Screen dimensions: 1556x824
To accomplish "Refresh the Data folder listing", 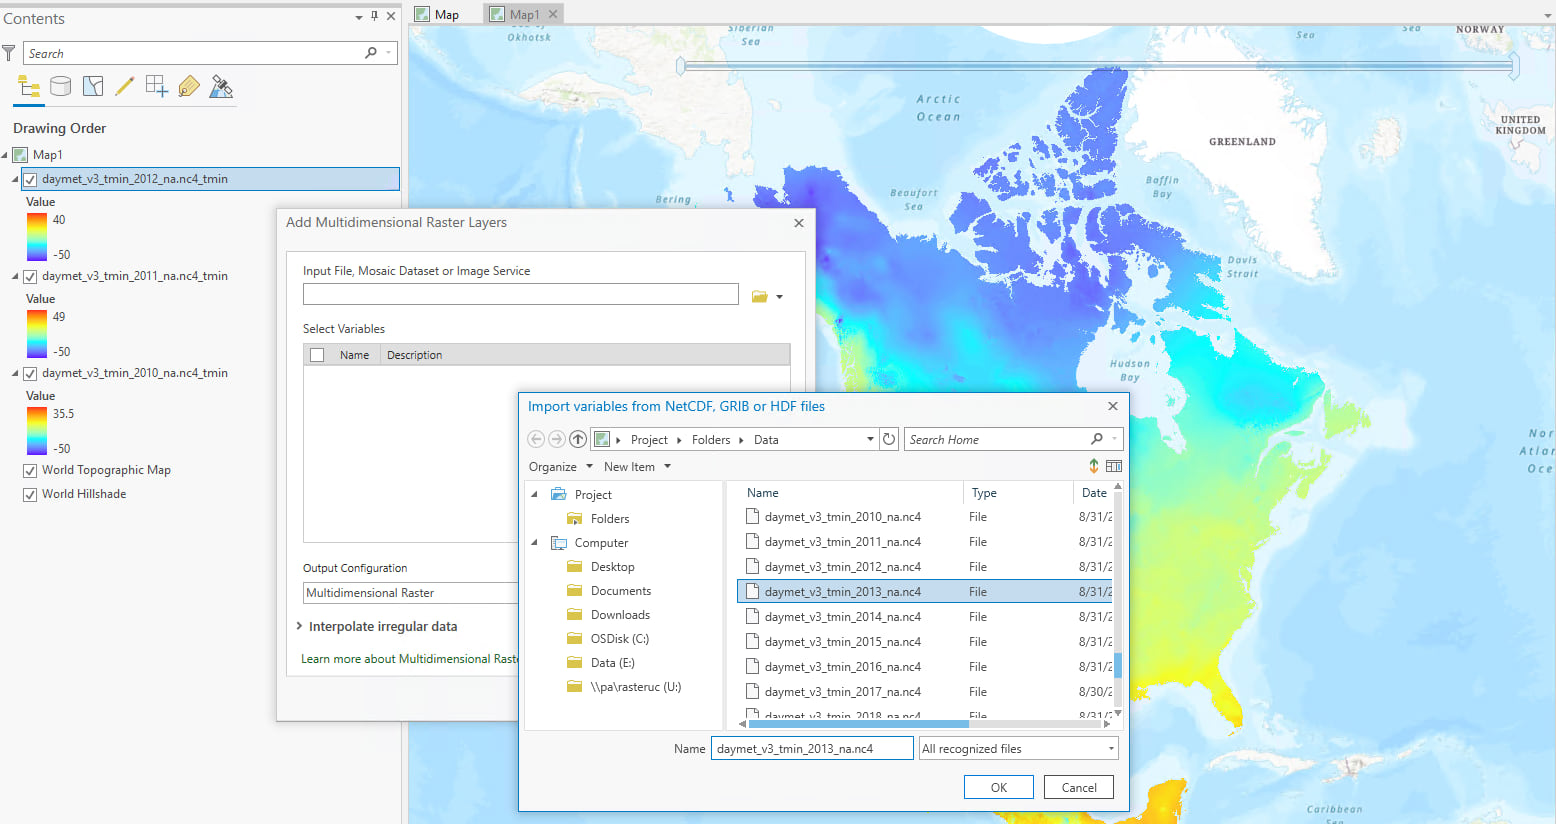I will (888, 439).
